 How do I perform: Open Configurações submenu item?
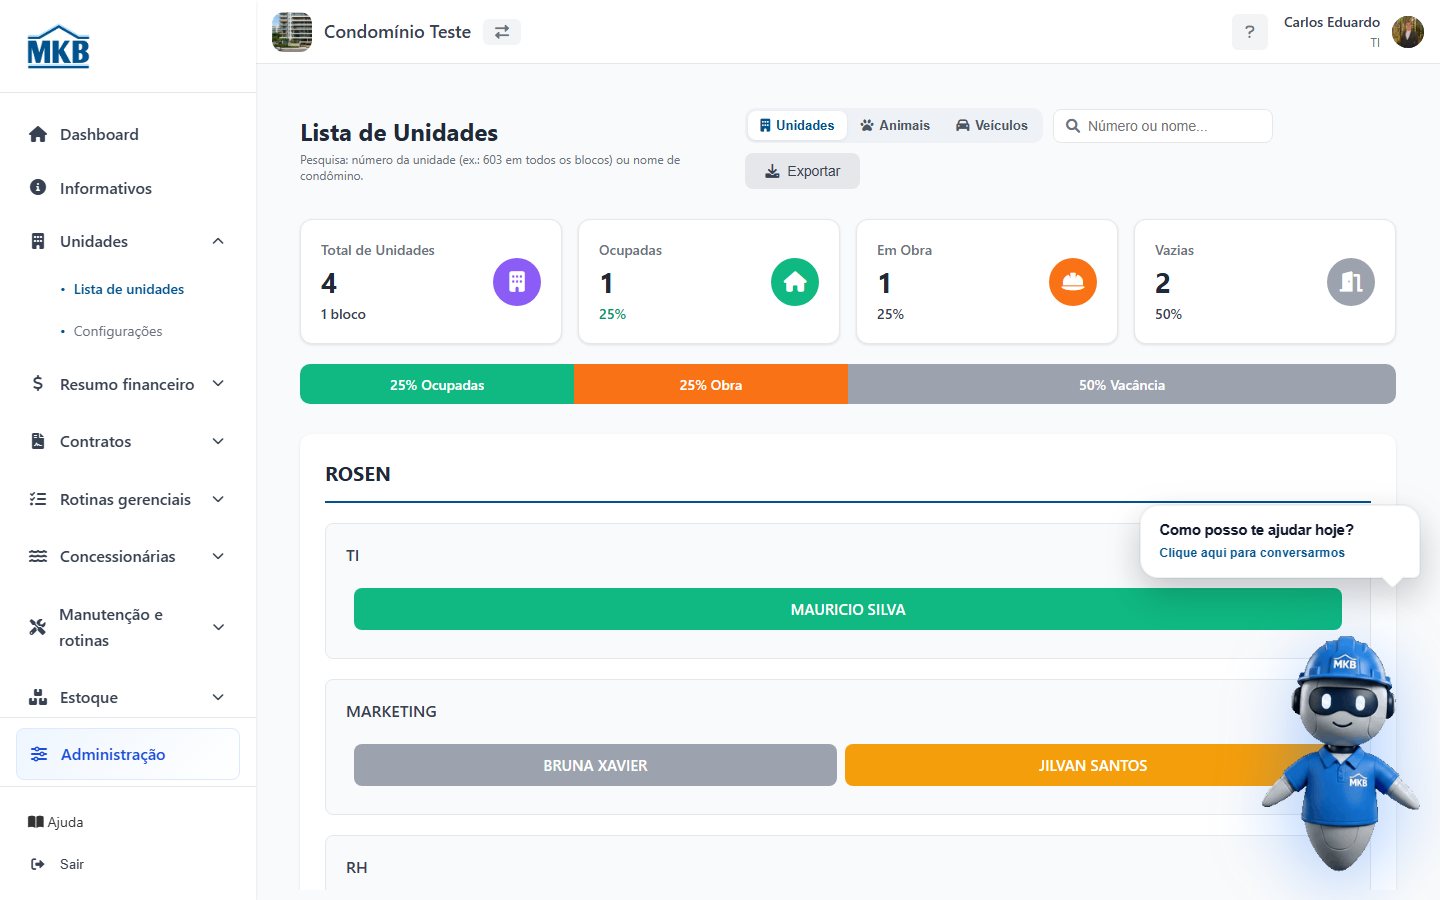point(118,331)
